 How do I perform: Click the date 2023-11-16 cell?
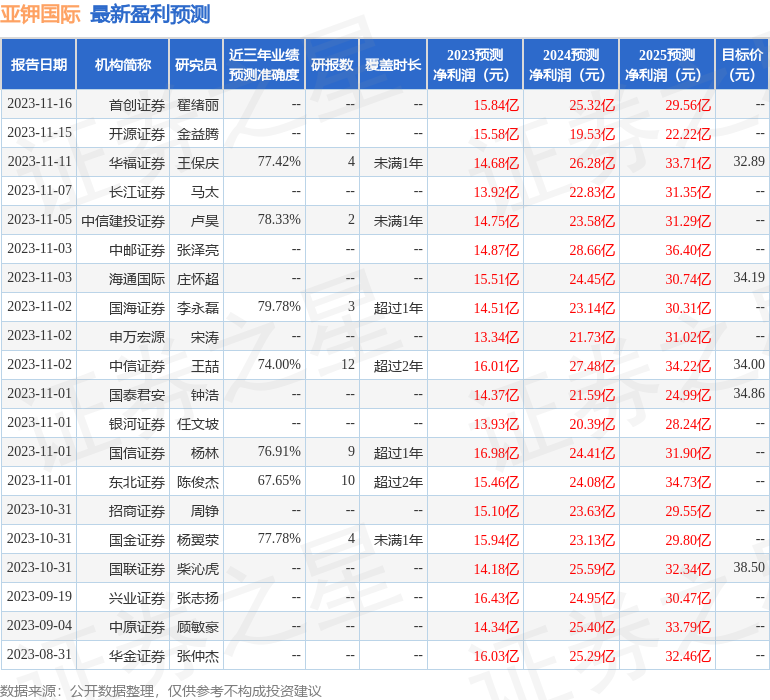coord(39,104)
